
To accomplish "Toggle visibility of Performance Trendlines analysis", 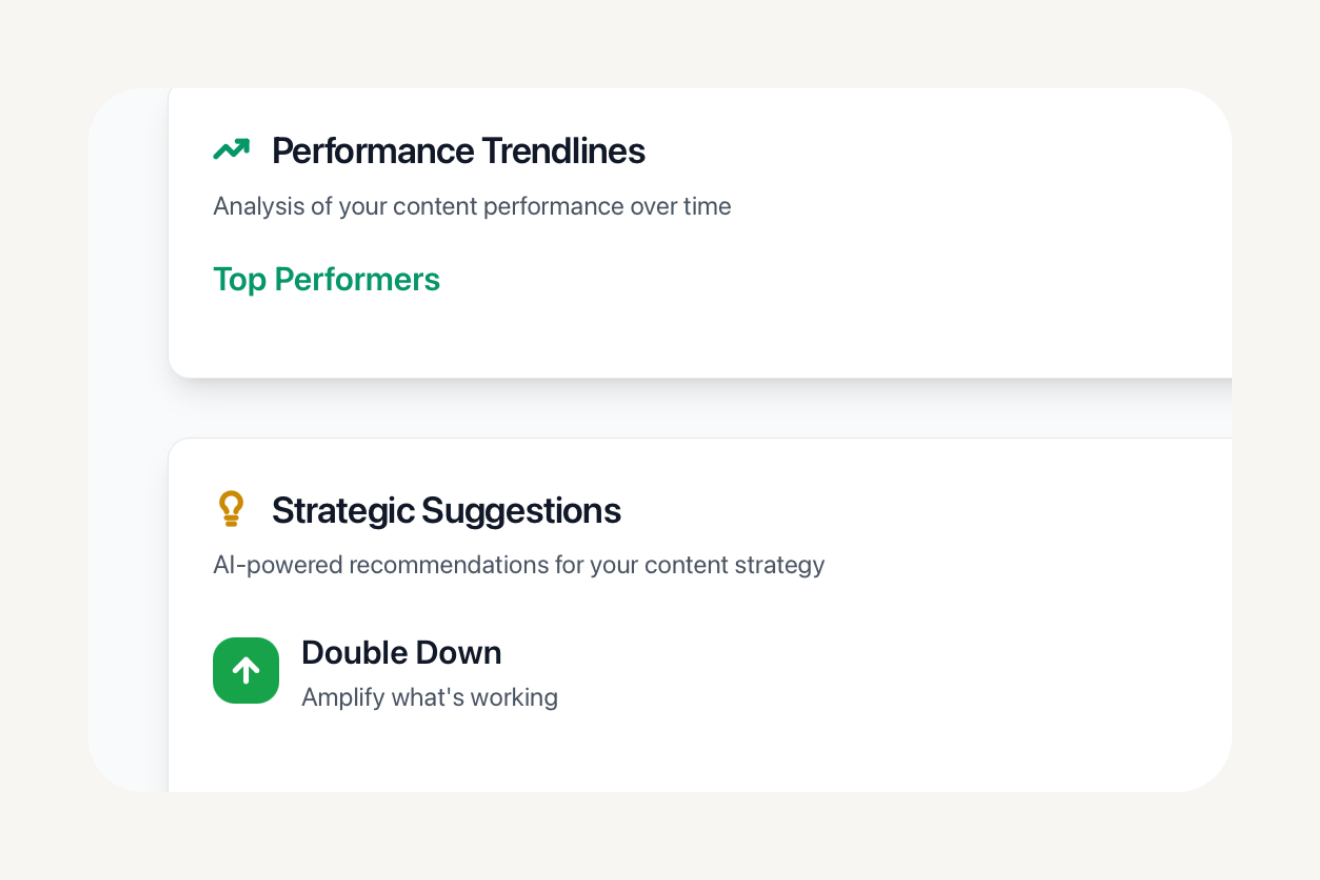I will pyautogui.click(x=458, y=151).
